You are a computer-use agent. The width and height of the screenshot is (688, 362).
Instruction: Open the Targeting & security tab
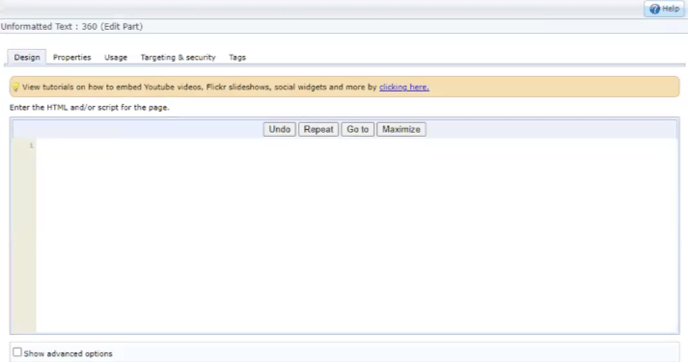click(x=178, y=57)
